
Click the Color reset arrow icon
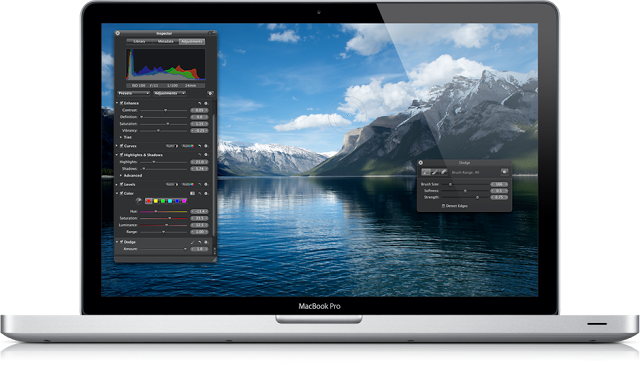[x=200, y=193]
